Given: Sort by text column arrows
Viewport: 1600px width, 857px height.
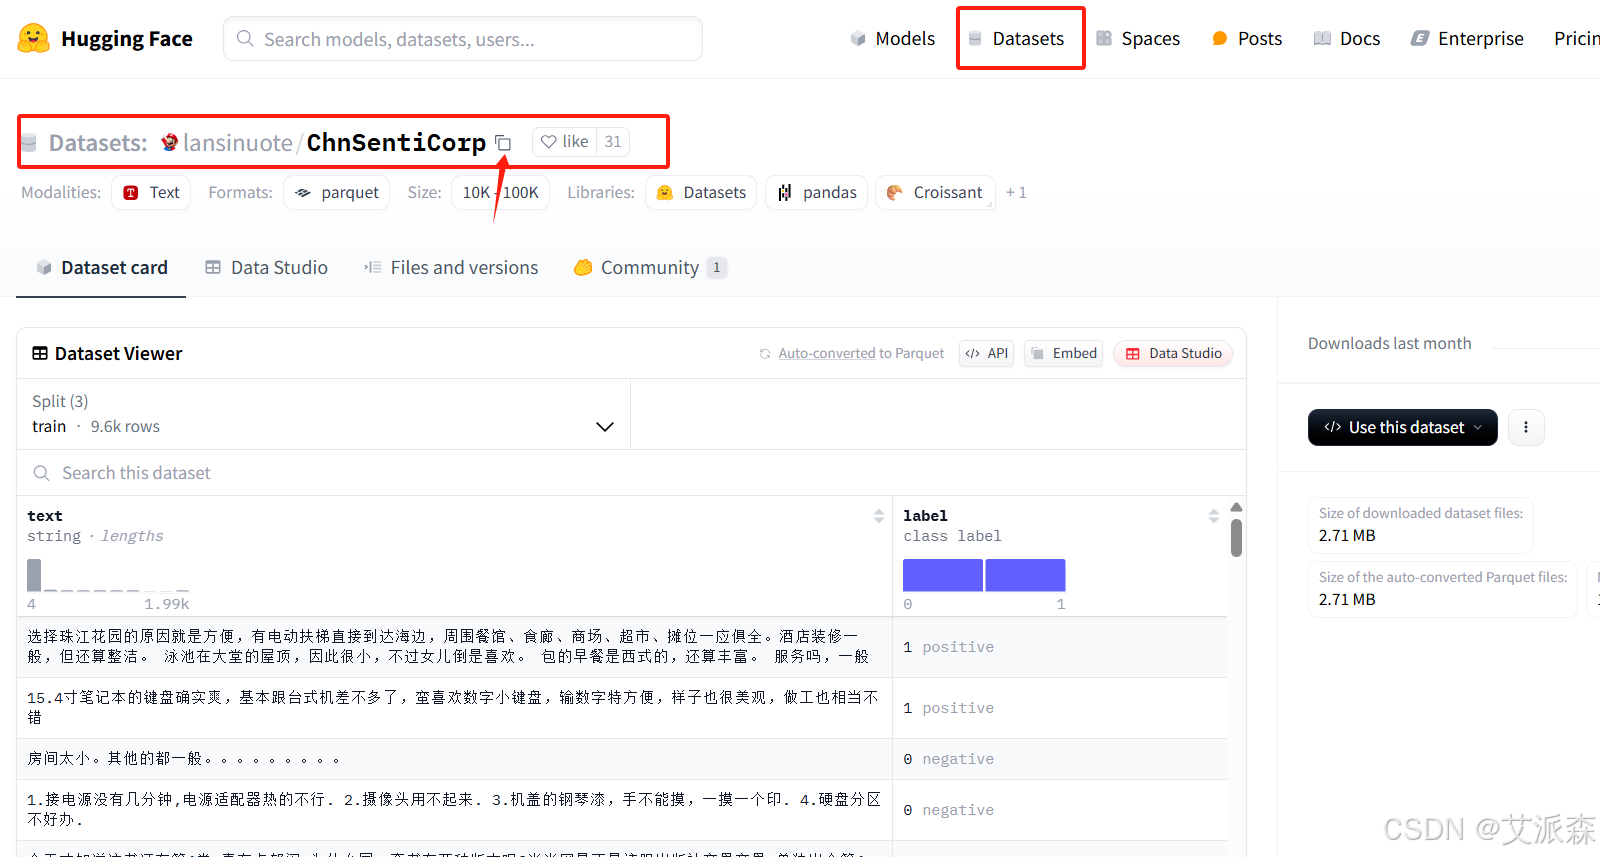Looking at the screenshot, I should coord(879,516).
